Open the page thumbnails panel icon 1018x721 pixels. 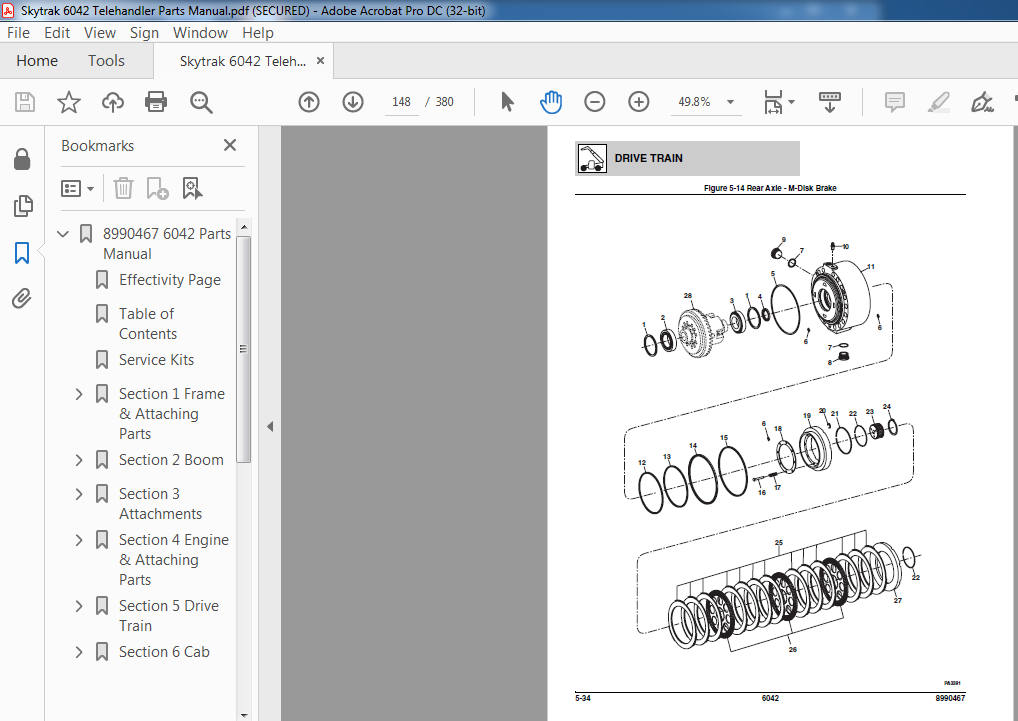[23, 206]
